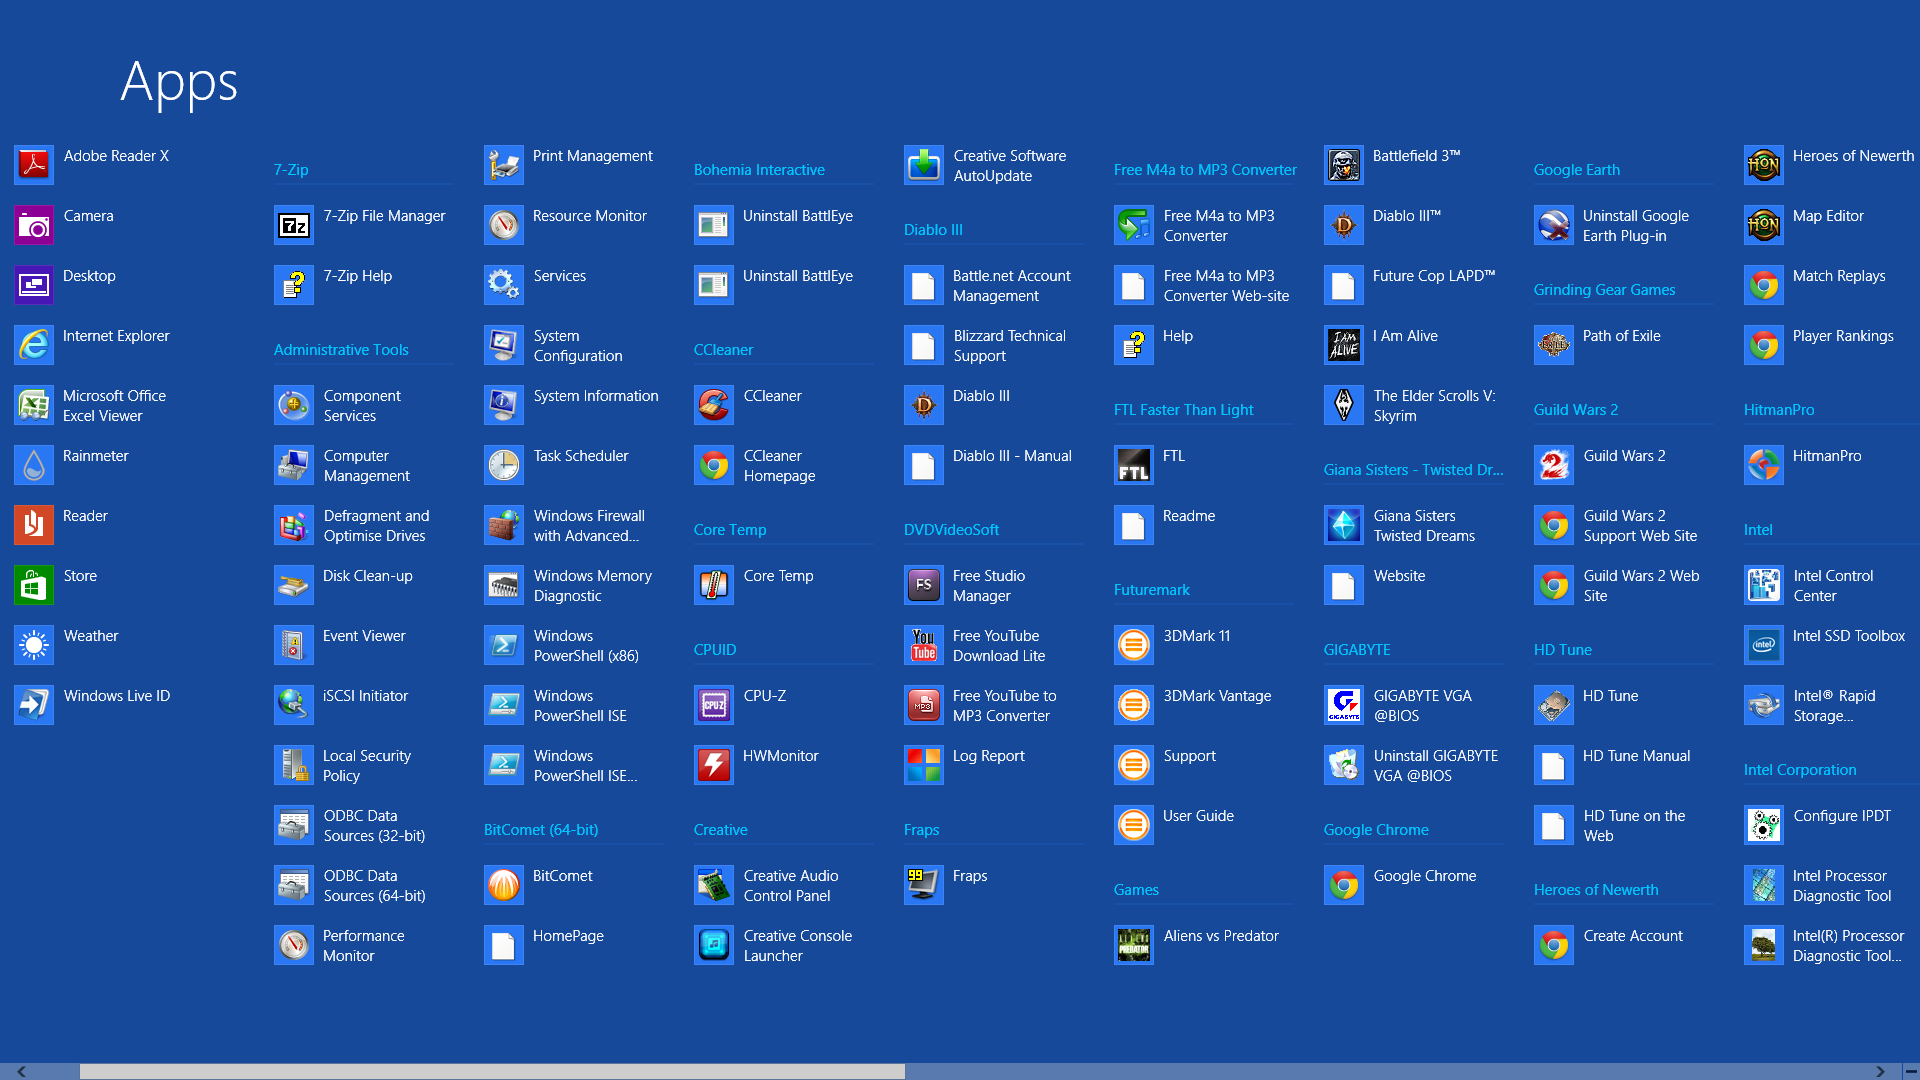Open Creative Console Launcher entry
Image resolution: width=1920 pixels, height=1080 pixels.
tap(774, 945)
